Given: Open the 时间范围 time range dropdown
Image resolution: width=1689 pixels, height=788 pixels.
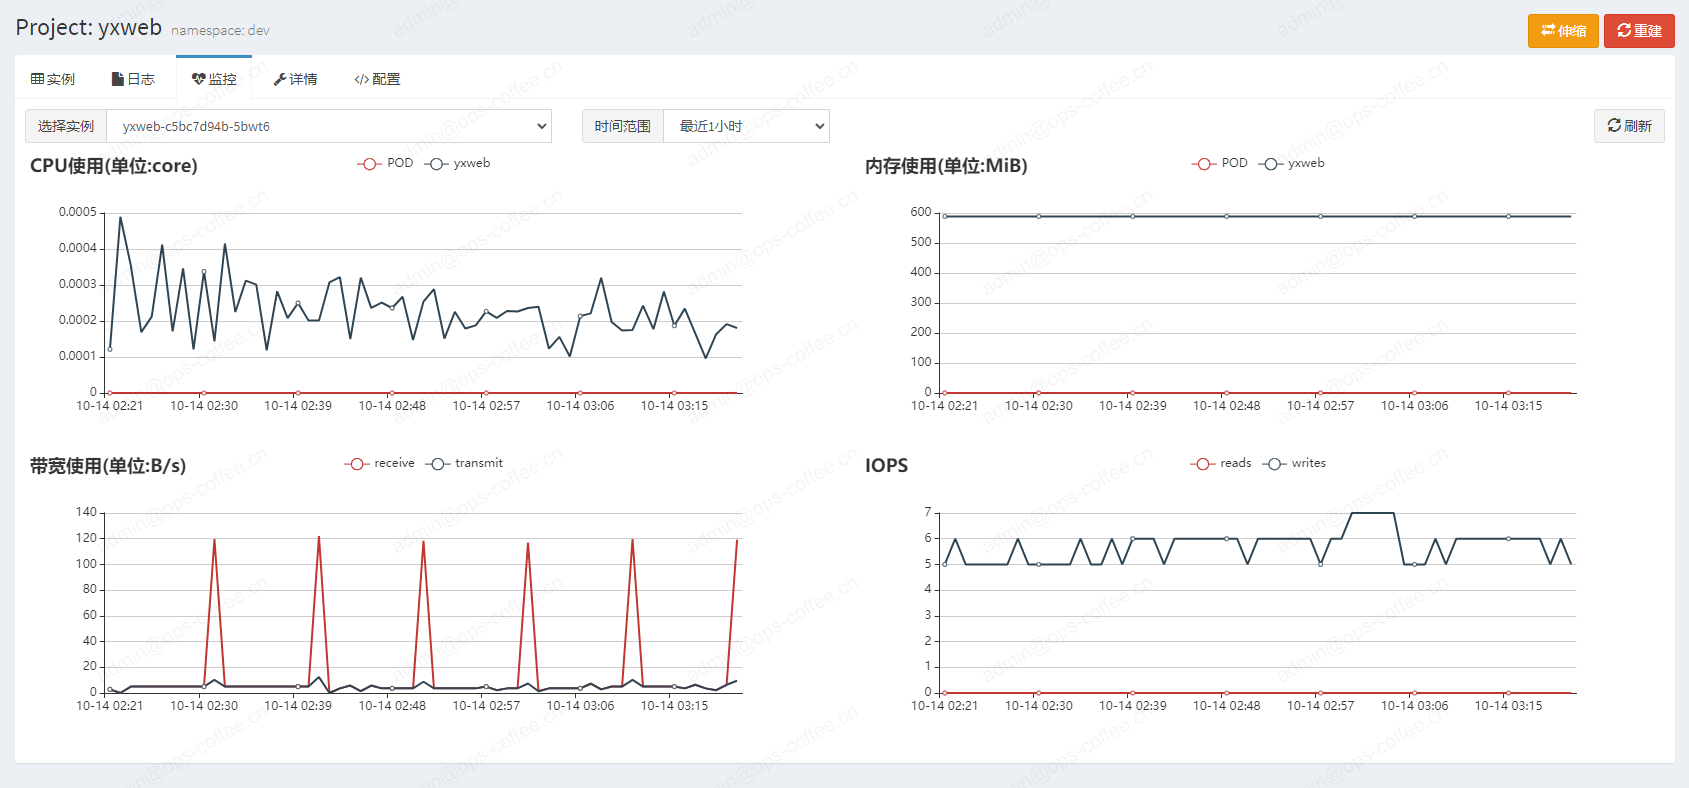Looking at the screenshot, I should (x=746, y=126).
